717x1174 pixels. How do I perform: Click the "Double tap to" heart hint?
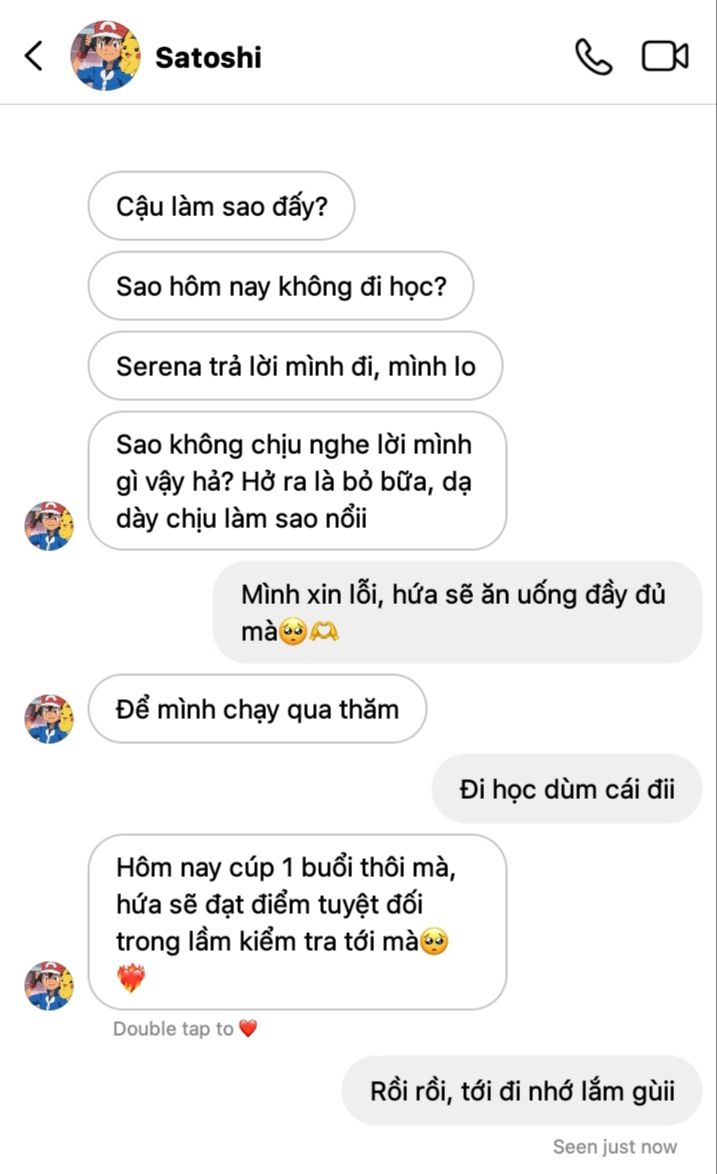173,1029
